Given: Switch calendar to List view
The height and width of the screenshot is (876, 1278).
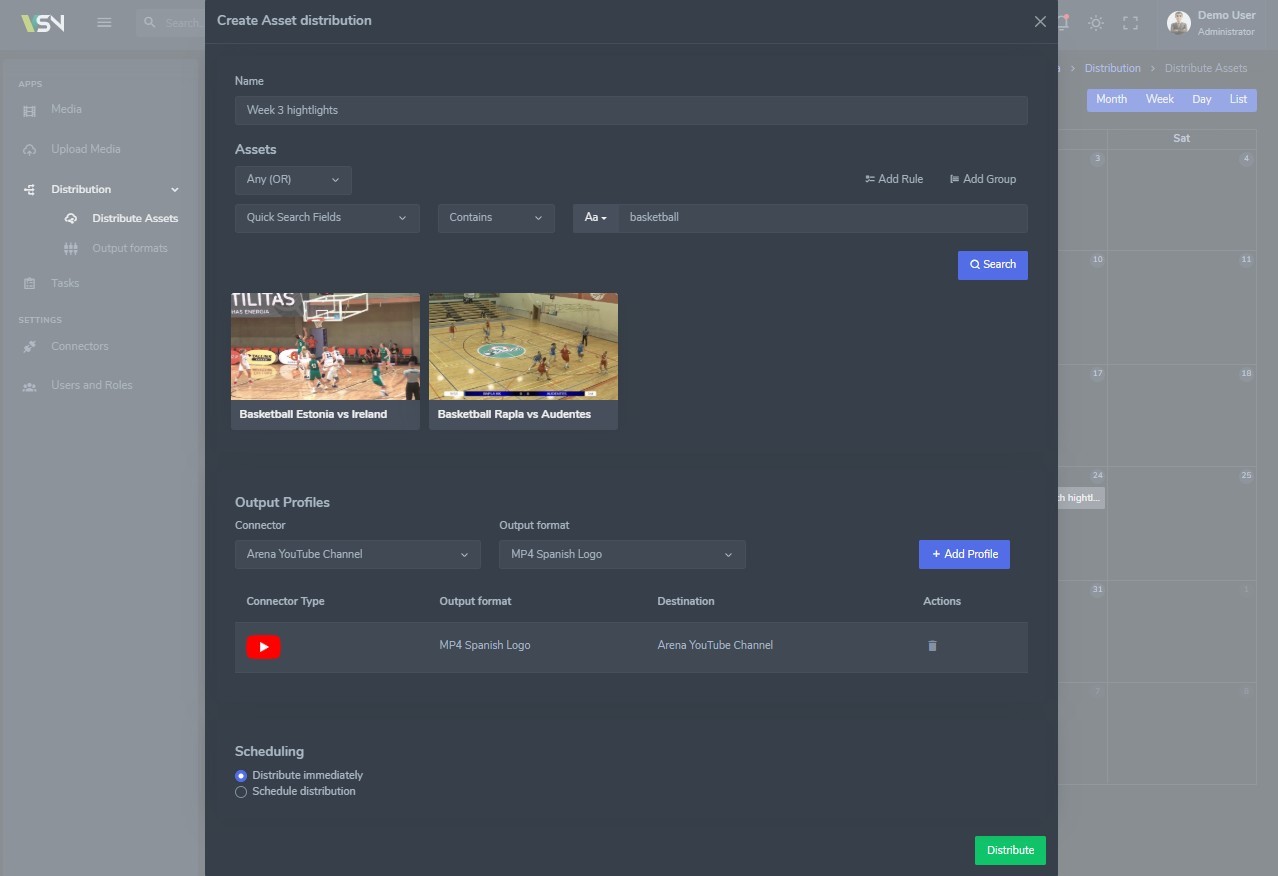Looking at the screenshot, I should pyautogui.click(x=1238, y=99).
